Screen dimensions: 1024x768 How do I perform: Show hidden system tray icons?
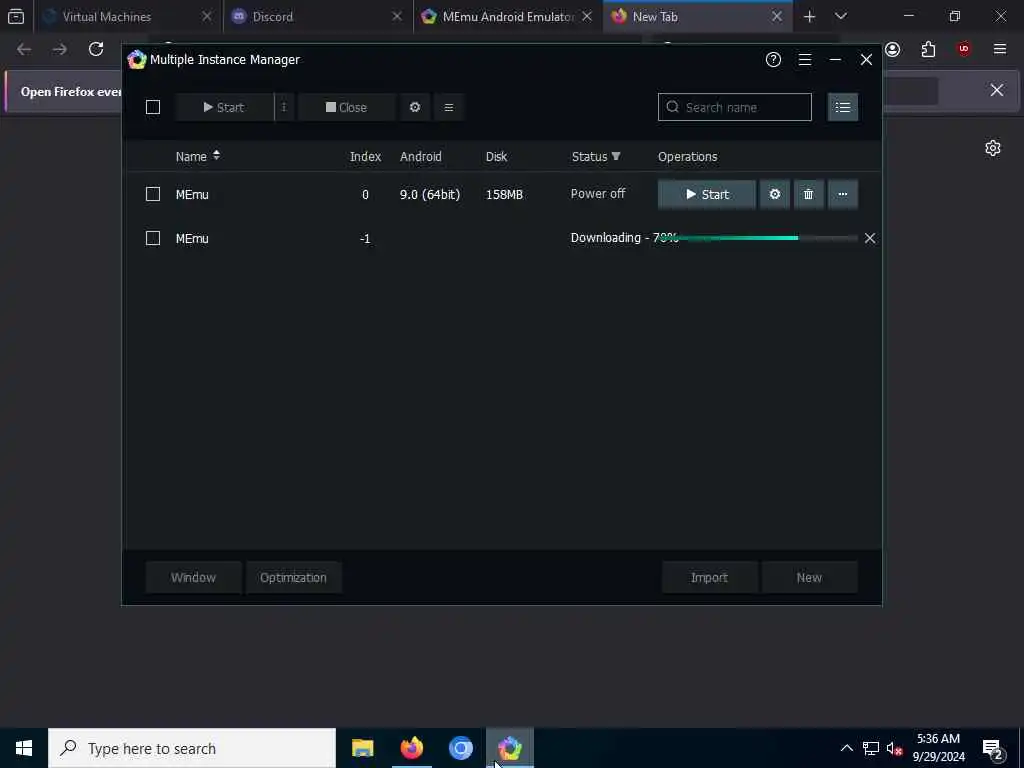(x=846, y=748)
